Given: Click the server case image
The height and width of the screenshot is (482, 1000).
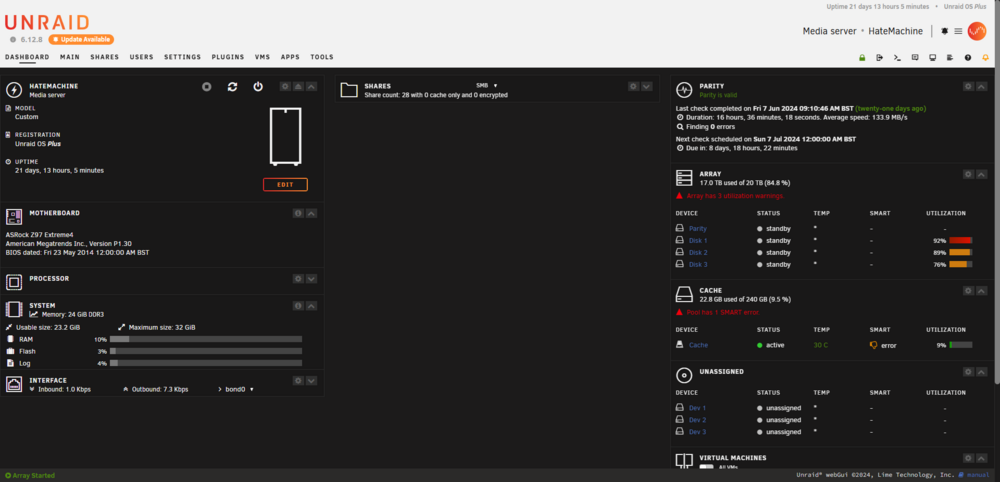Looking at the screenshot, I should pos(285,136).
